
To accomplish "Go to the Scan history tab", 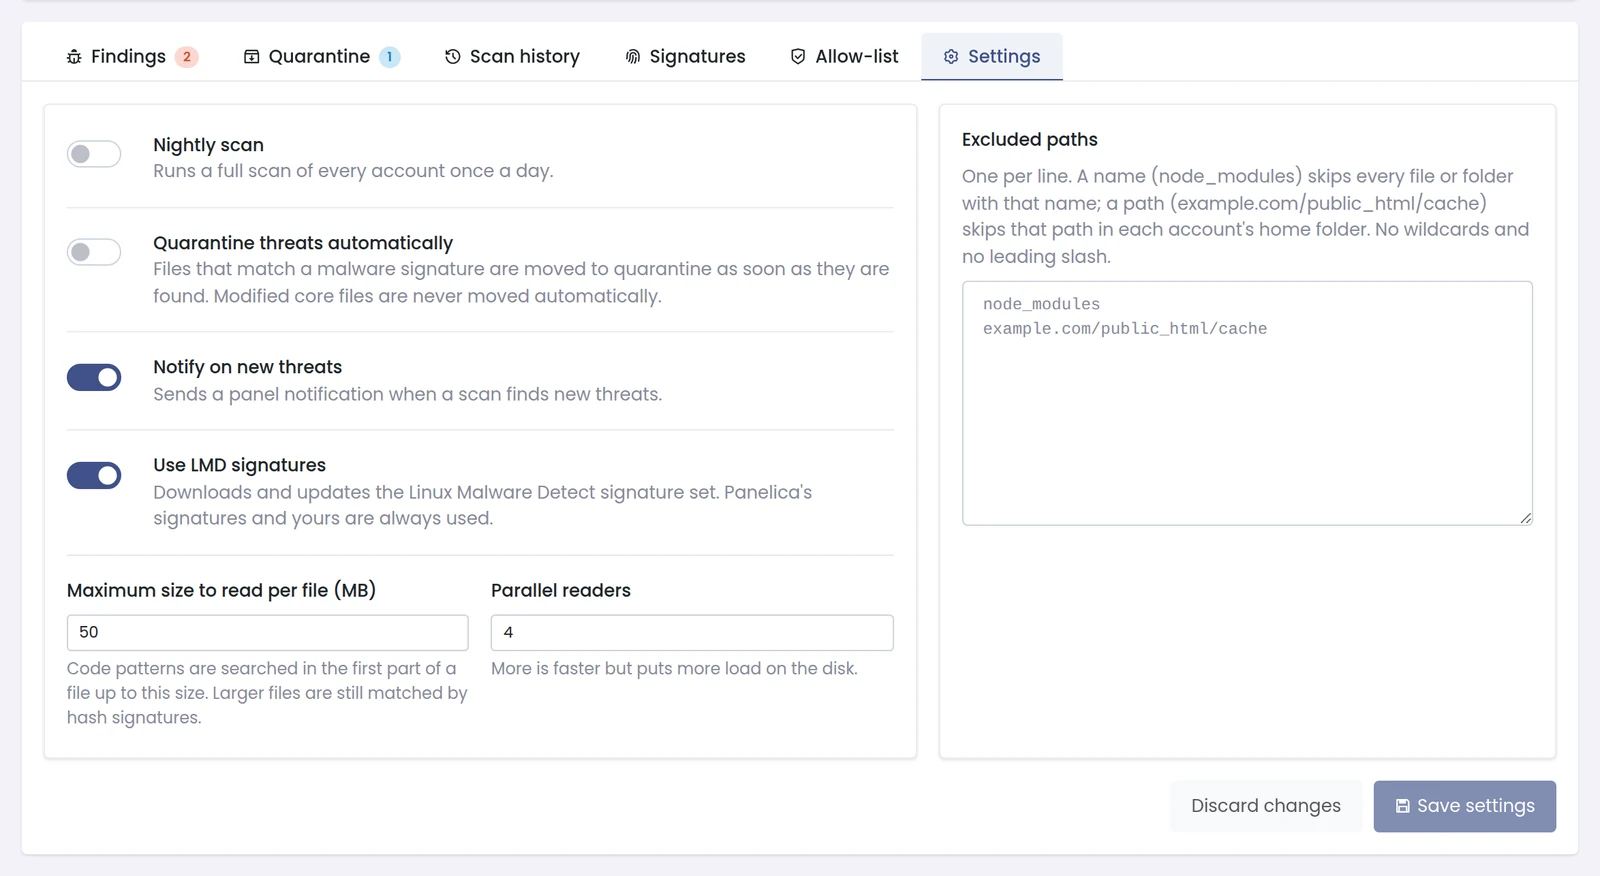I will pos(512,57).
